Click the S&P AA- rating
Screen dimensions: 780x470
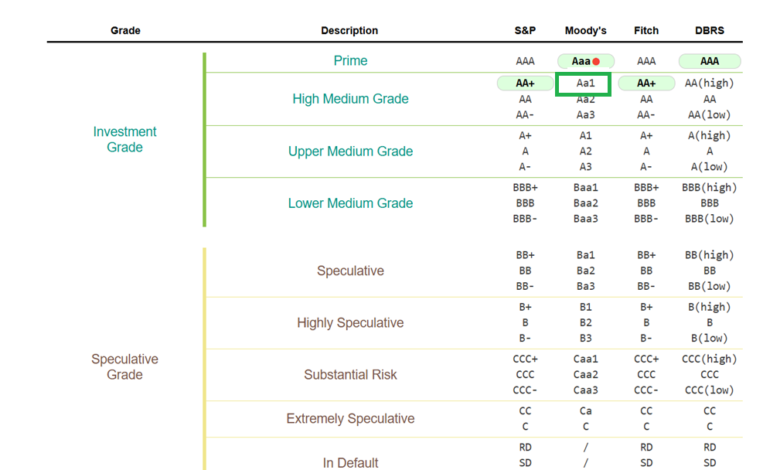point(525,115)
